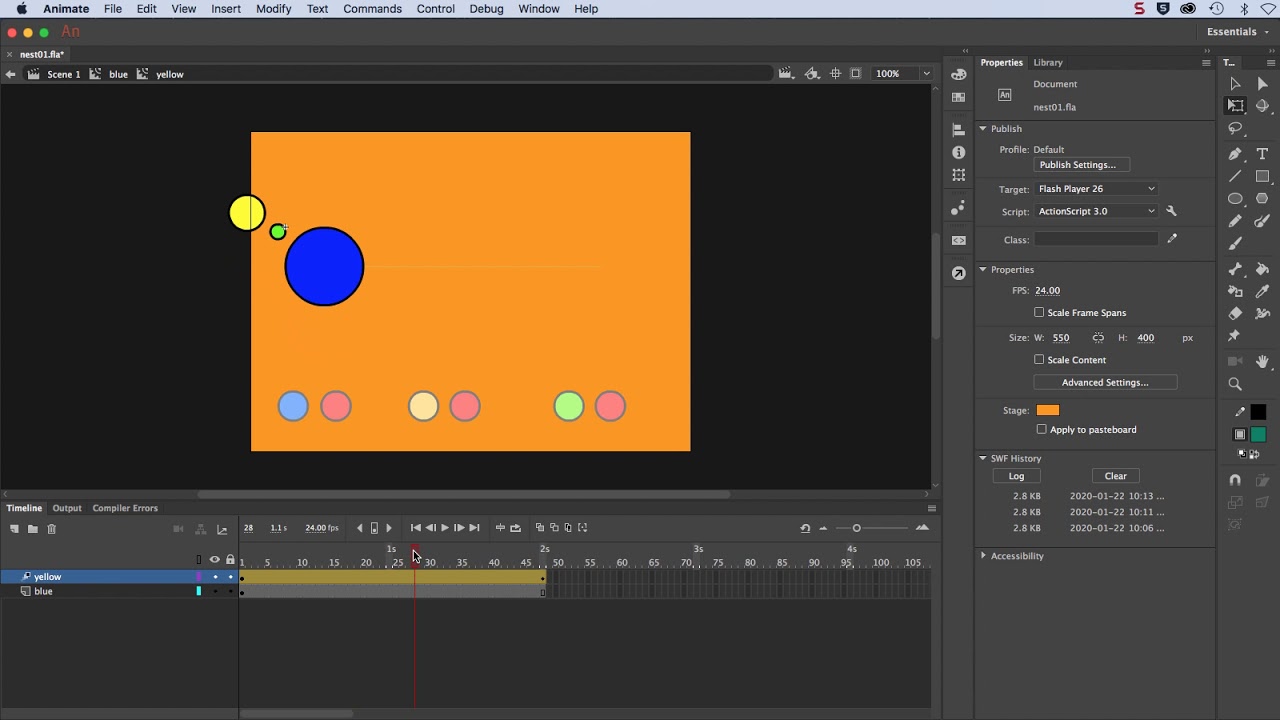Open the Edit Scene clapperboard dropdown
Viewport: 1280px width, 720px height.
786,73
